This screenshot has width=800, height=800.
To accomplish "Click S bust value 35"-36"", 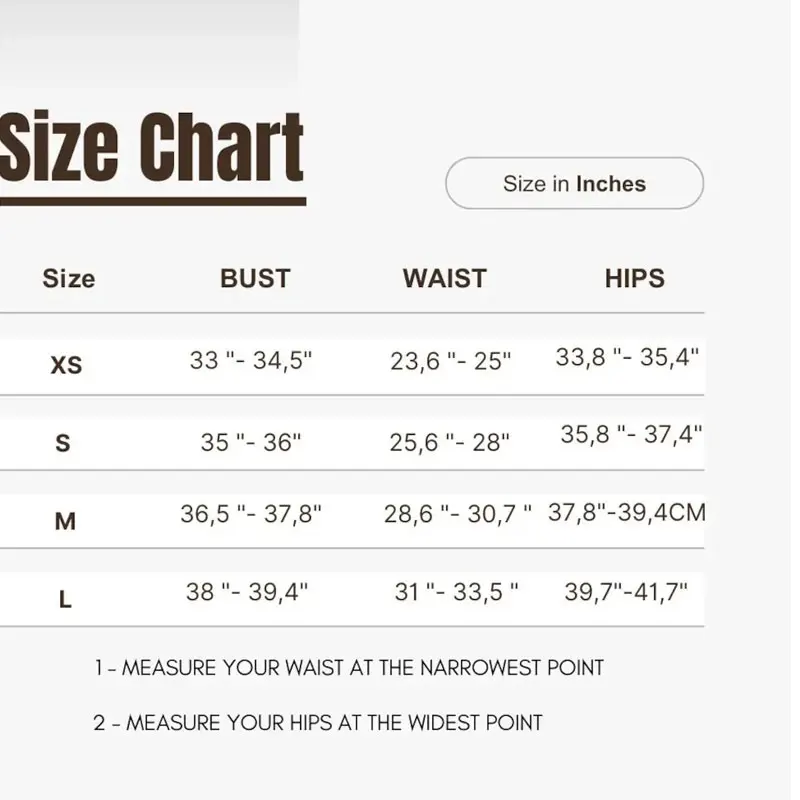I will pos(251,442).
